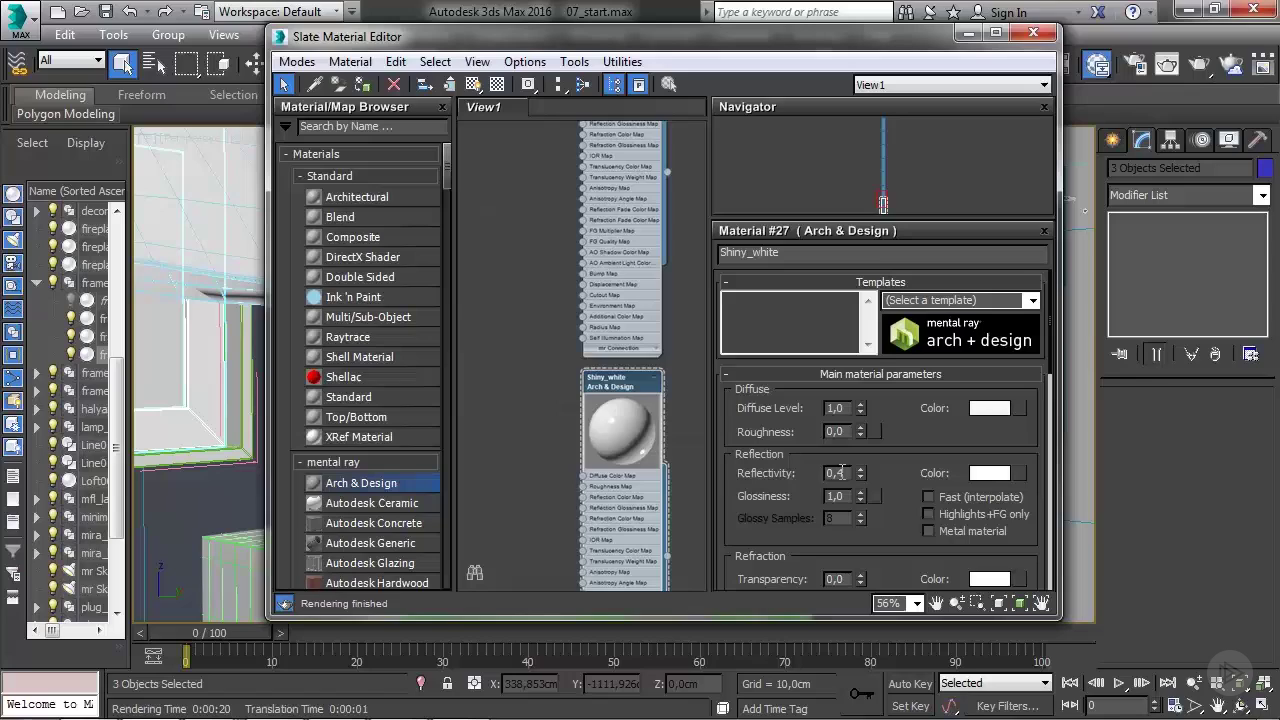
Task: Switch to the Freeform ribbon tab
Action: (142, 95)
